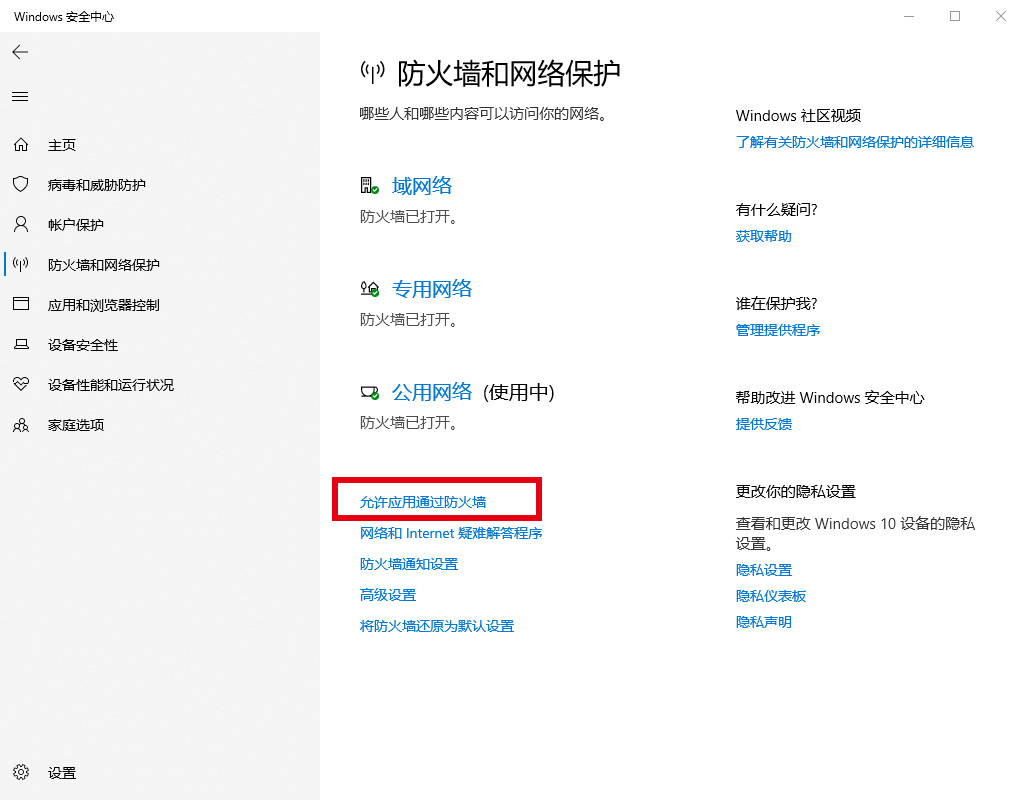
Task: Open 病毒和威胁防护 section
Action: [97, 185]
